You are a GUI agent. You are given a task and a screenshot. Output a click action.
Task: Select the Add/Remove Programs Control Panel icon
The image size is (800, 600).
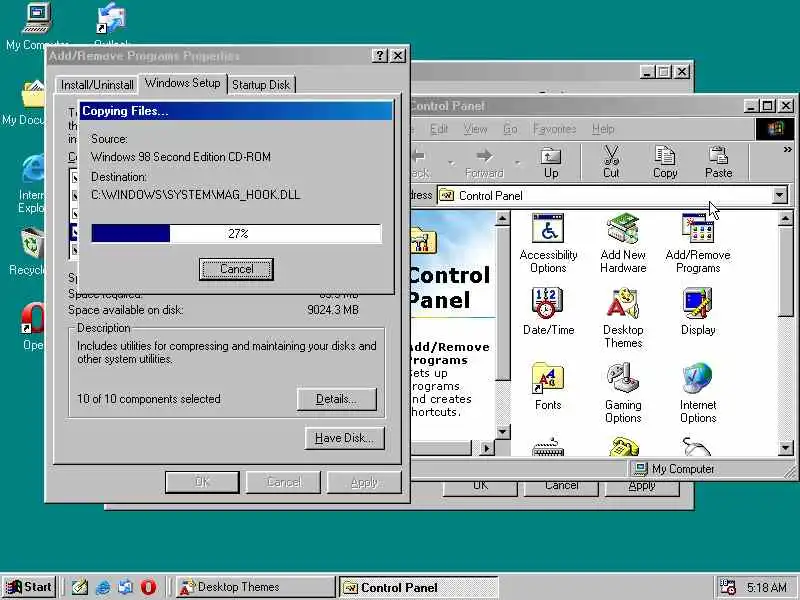[x=697, y=243]
